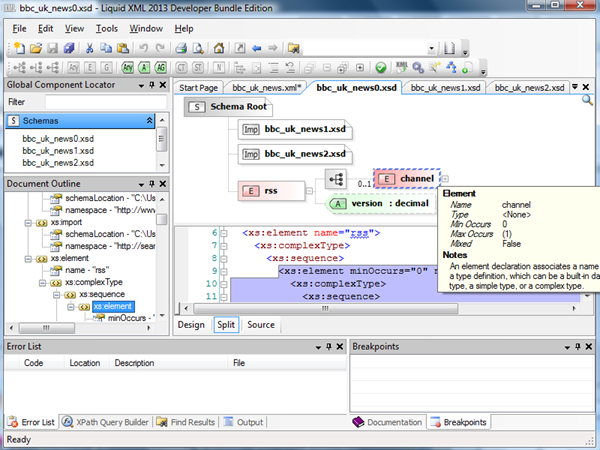The width and height of the screenshot is (600, 450).
Task: Cut selection with the scissors icon
Action: pos(89,48)
